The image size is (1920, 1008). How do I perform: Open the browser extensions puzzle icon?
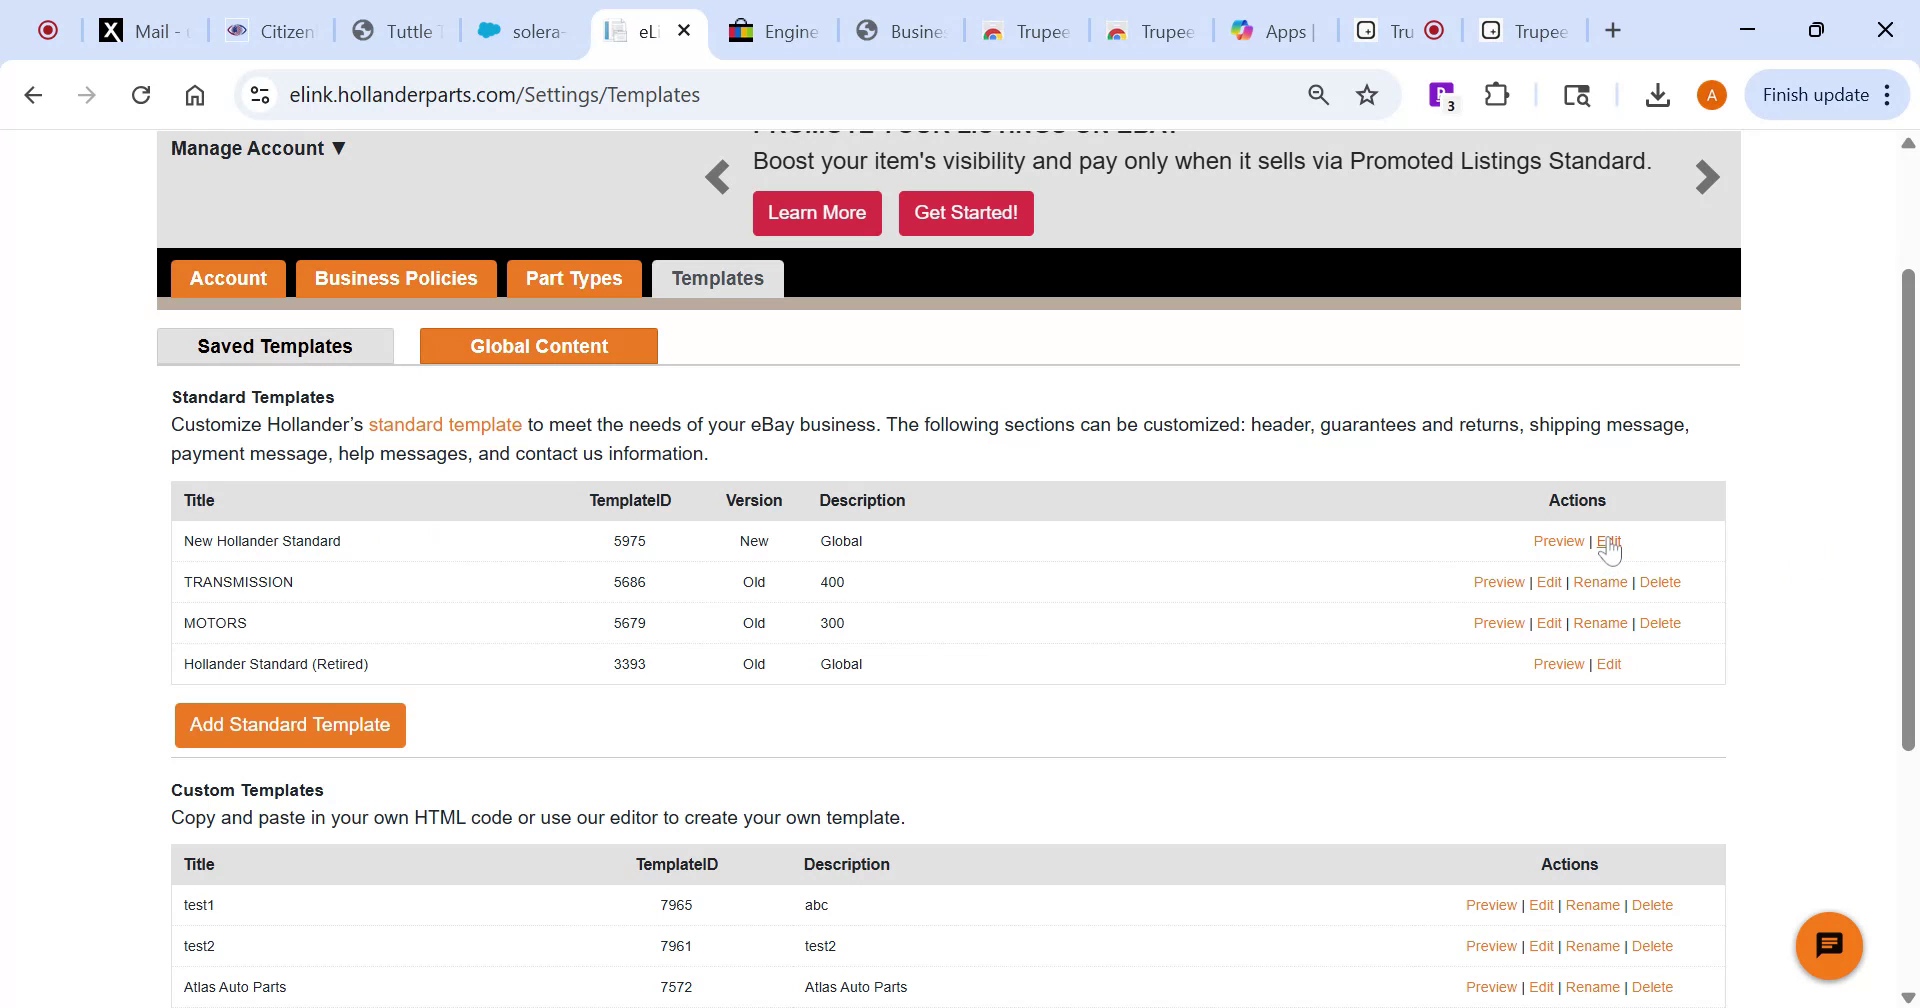tap(1495, 94)
